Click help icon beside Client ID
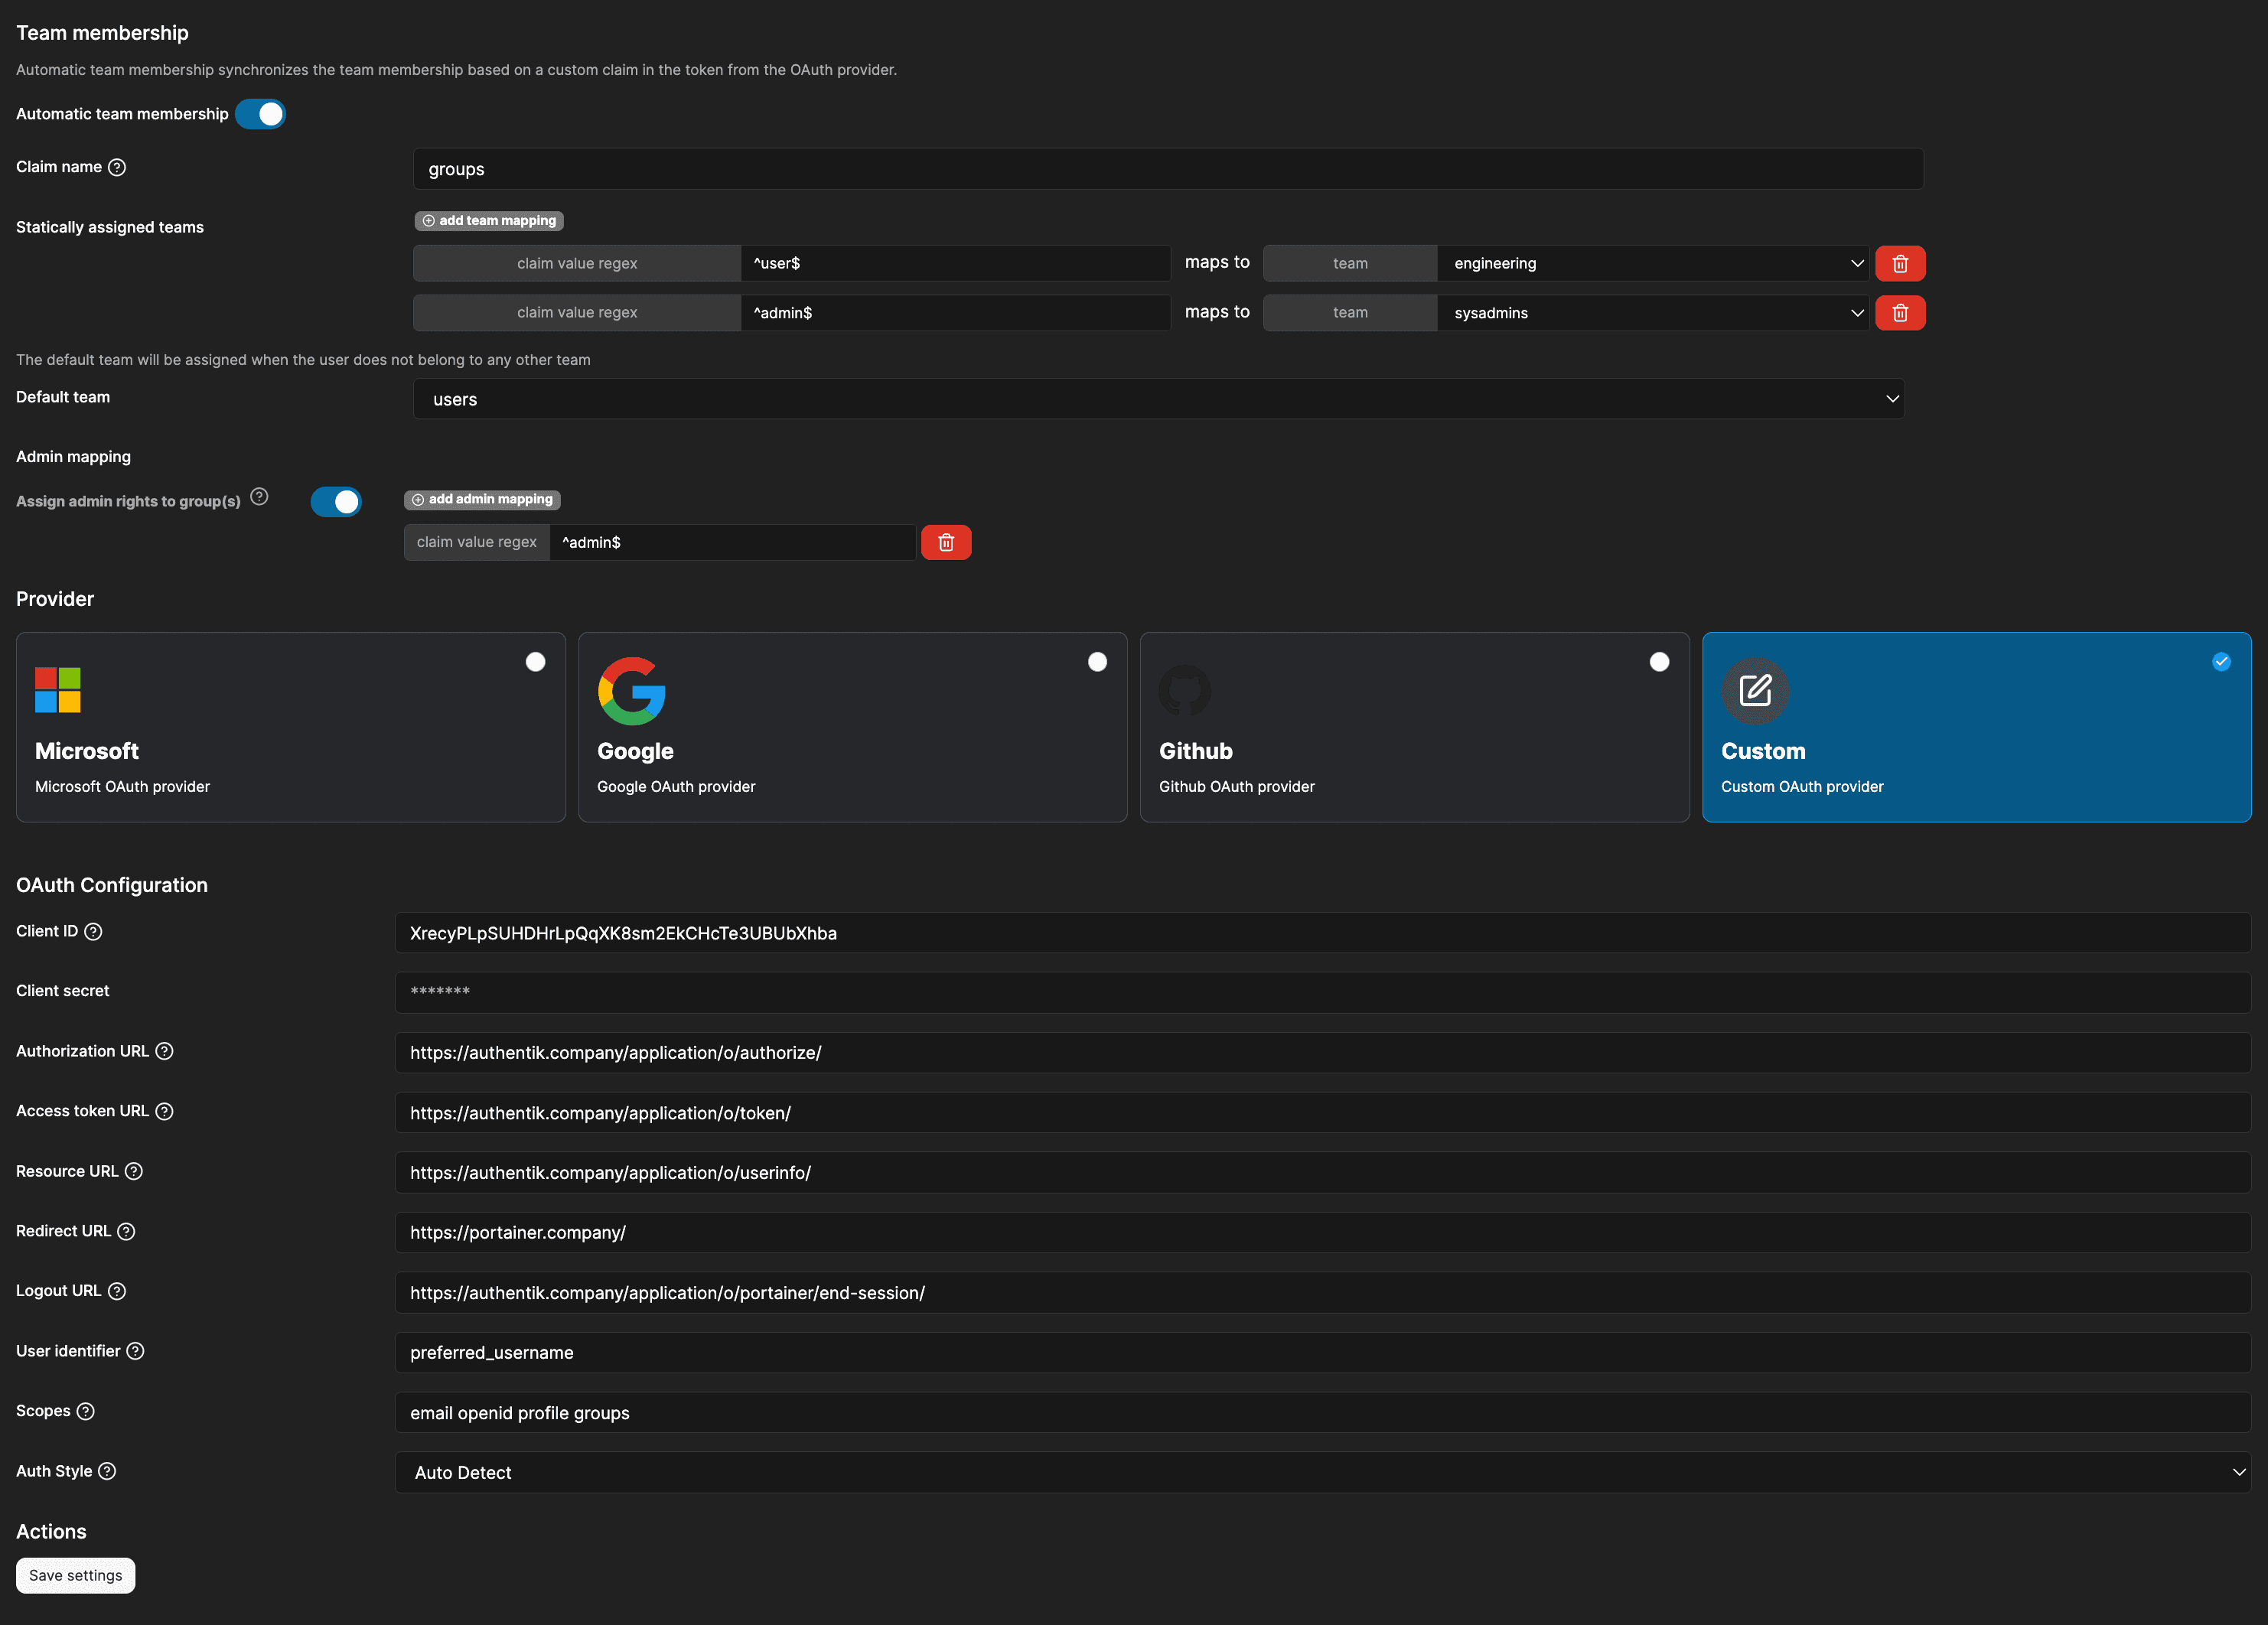The height and width of the screenshot is (1625, 2268). coord(93,931)
